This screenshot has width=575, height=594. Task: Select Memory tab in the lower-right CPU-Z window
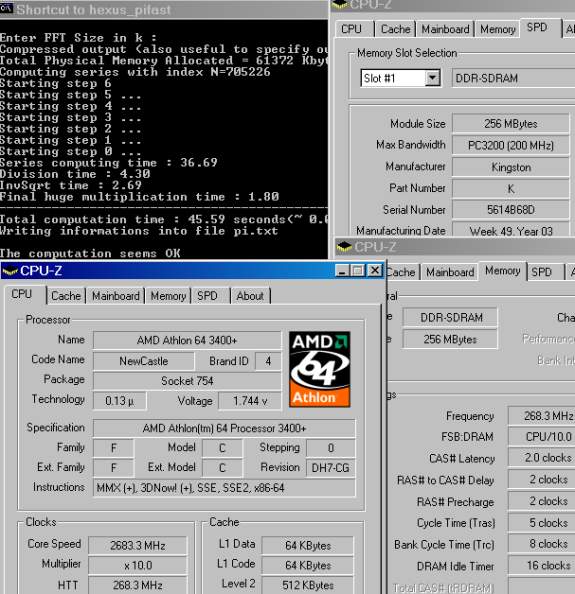point(503,271)
